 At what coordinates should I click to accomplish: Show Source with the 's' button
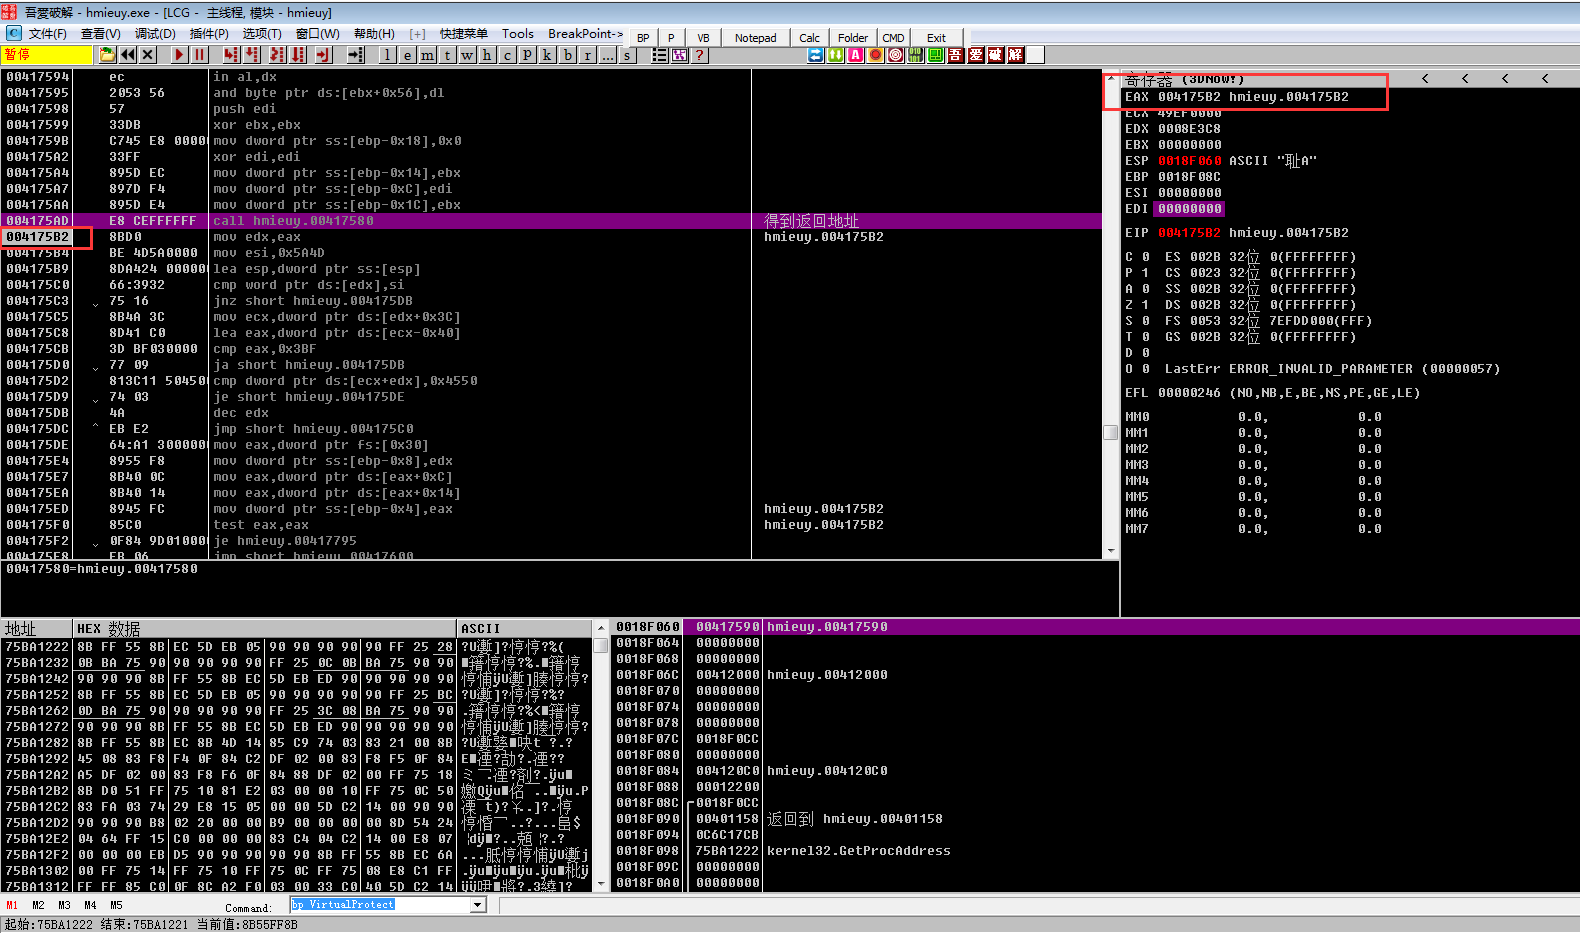click(x=627, y=55)
